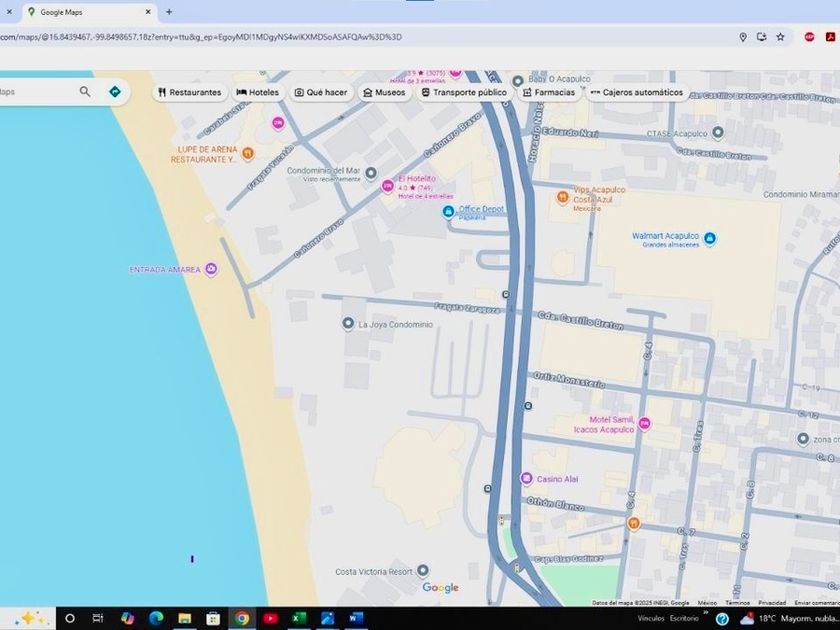Switch to the Google Maps tab
Image resolution: width=840 pixels, height=630 pixels.
coord(85,12)
